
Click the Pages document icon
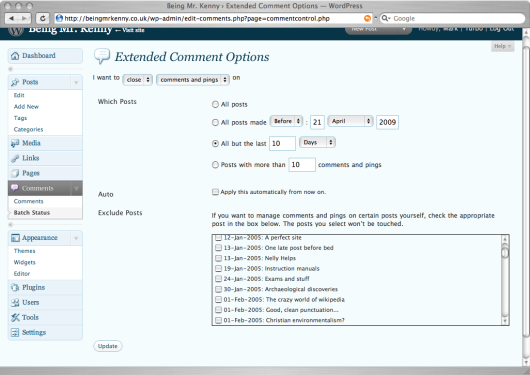(15, 173)
